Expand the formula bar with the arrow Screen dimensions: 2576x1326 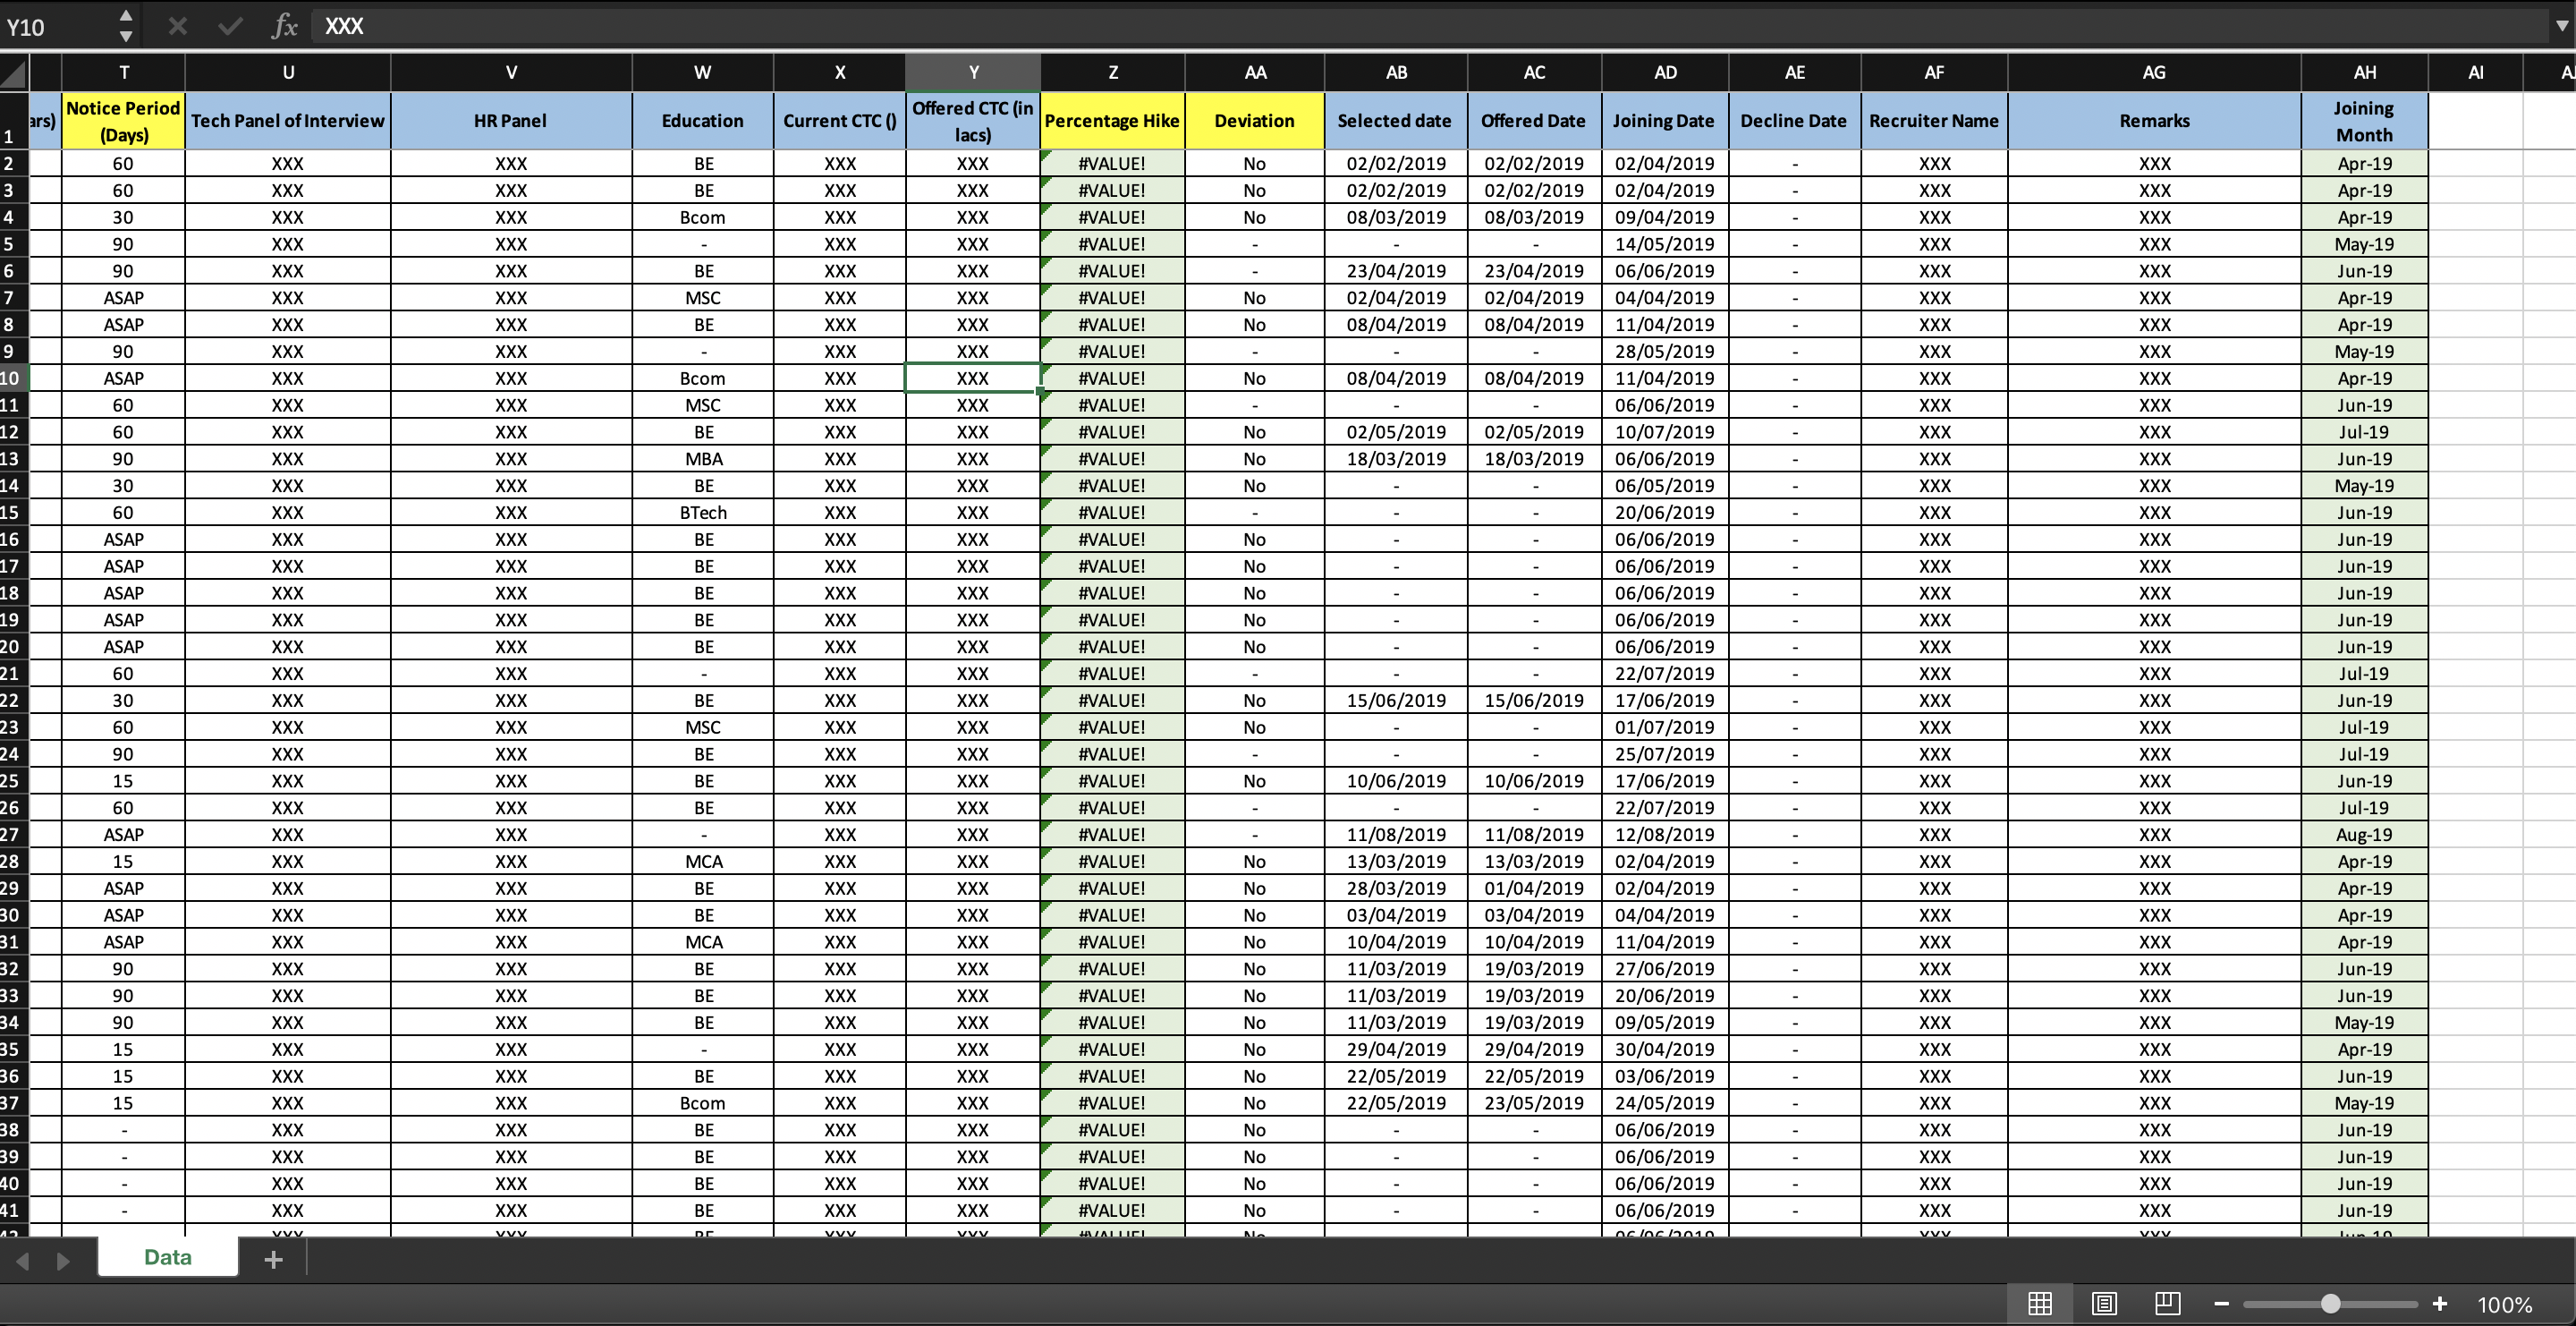tap(2561, 26)
